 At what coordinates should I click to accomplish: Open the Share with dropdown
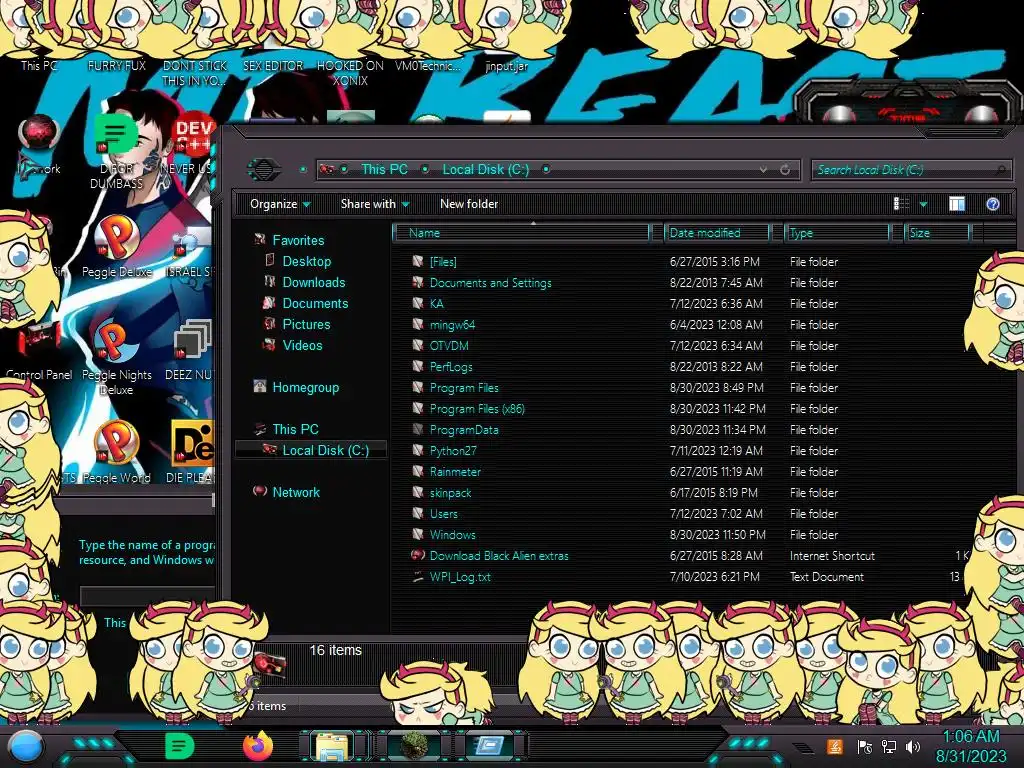click(375, 204)
